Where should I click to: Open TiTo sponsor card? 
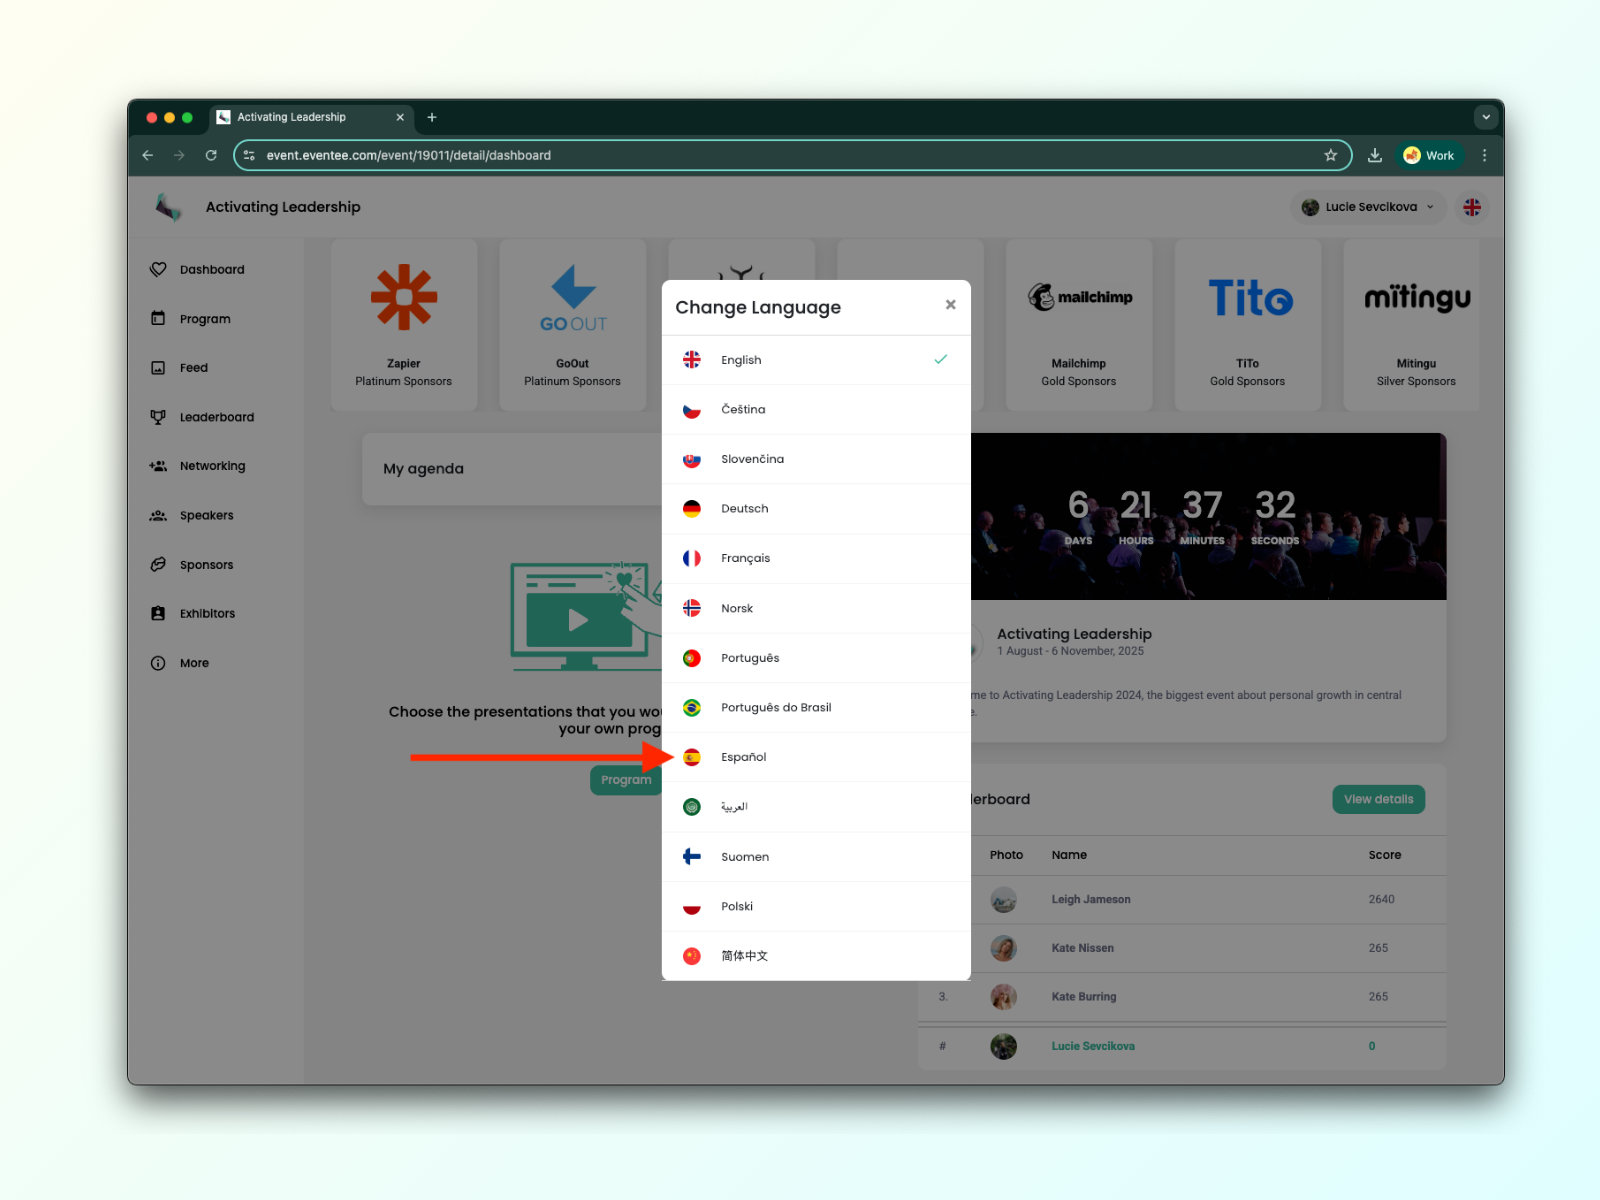pos(1248,325)
